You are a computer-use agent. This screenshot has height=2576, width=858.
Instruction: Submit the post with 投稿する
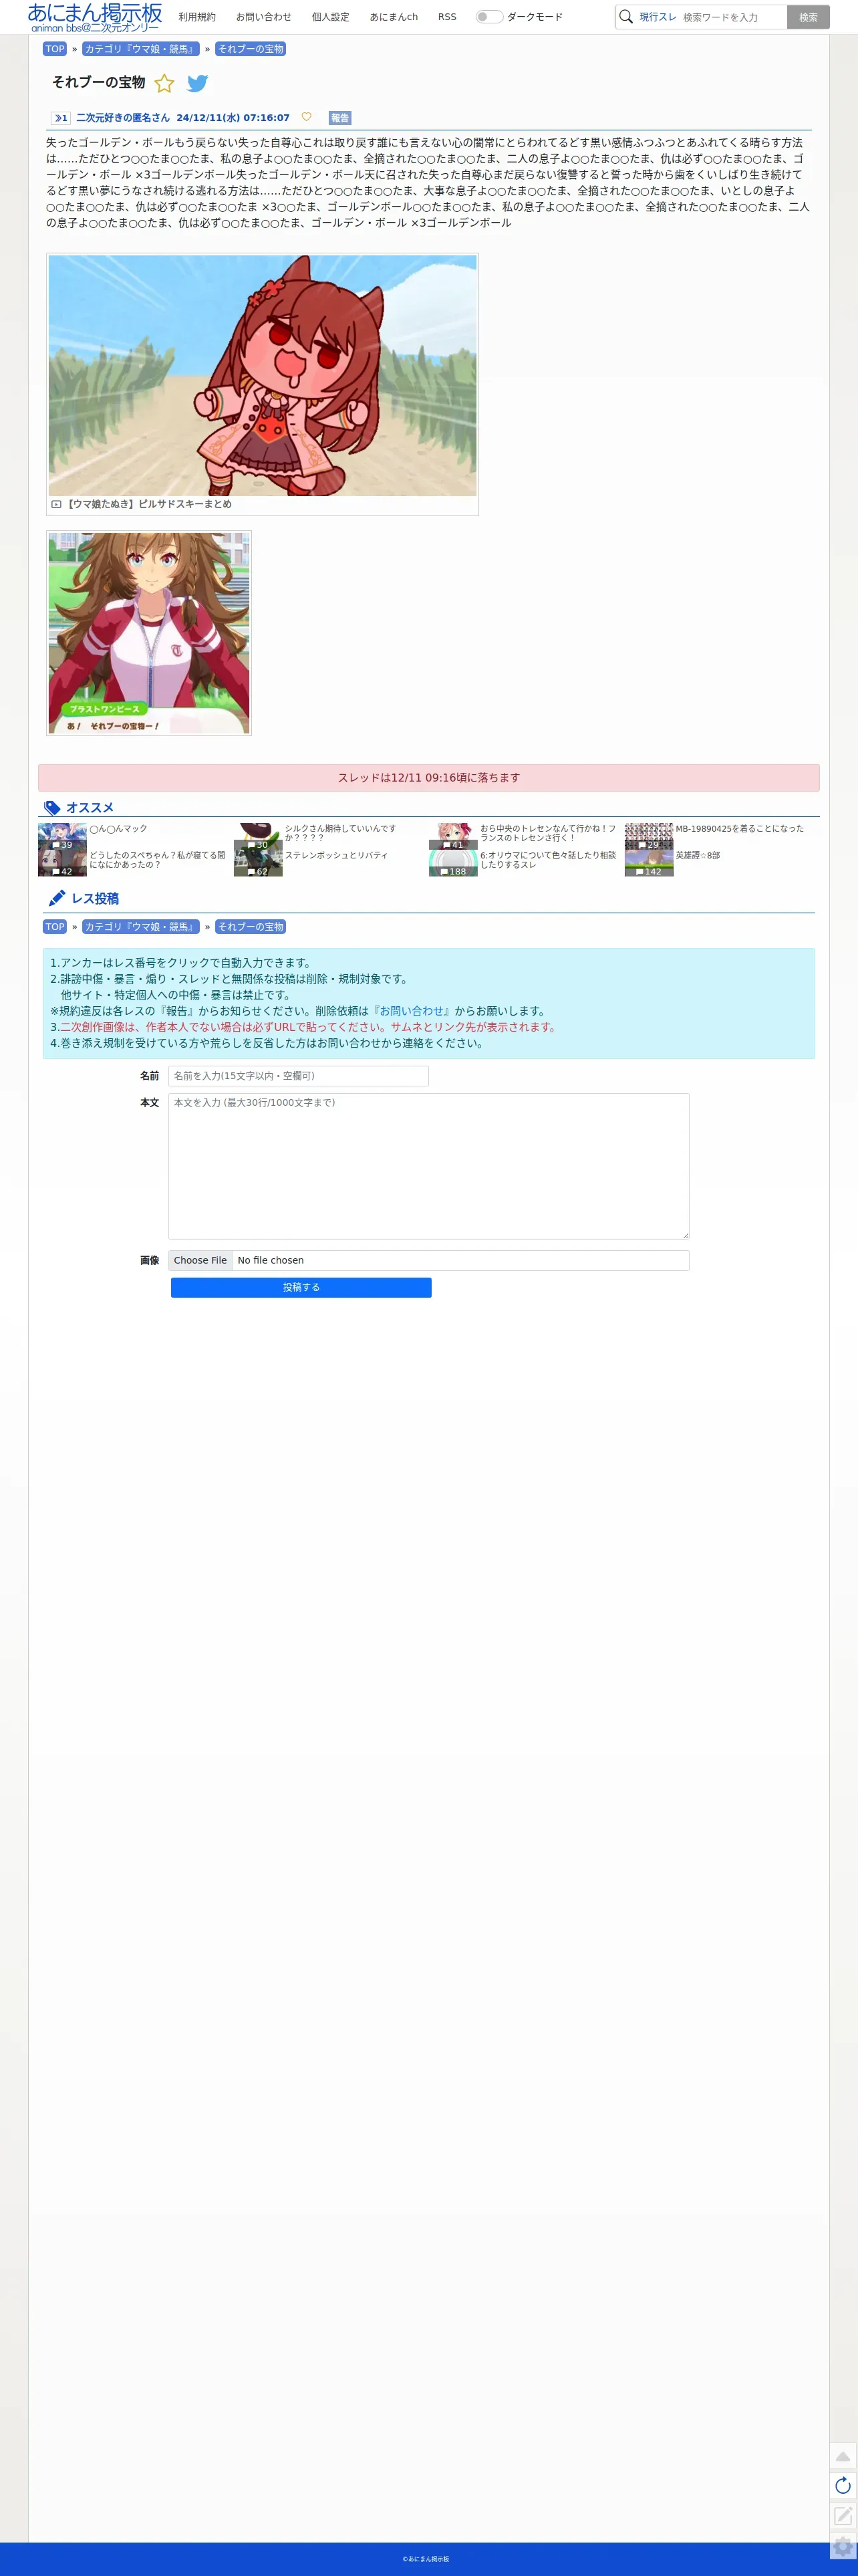coord(301,1287)
